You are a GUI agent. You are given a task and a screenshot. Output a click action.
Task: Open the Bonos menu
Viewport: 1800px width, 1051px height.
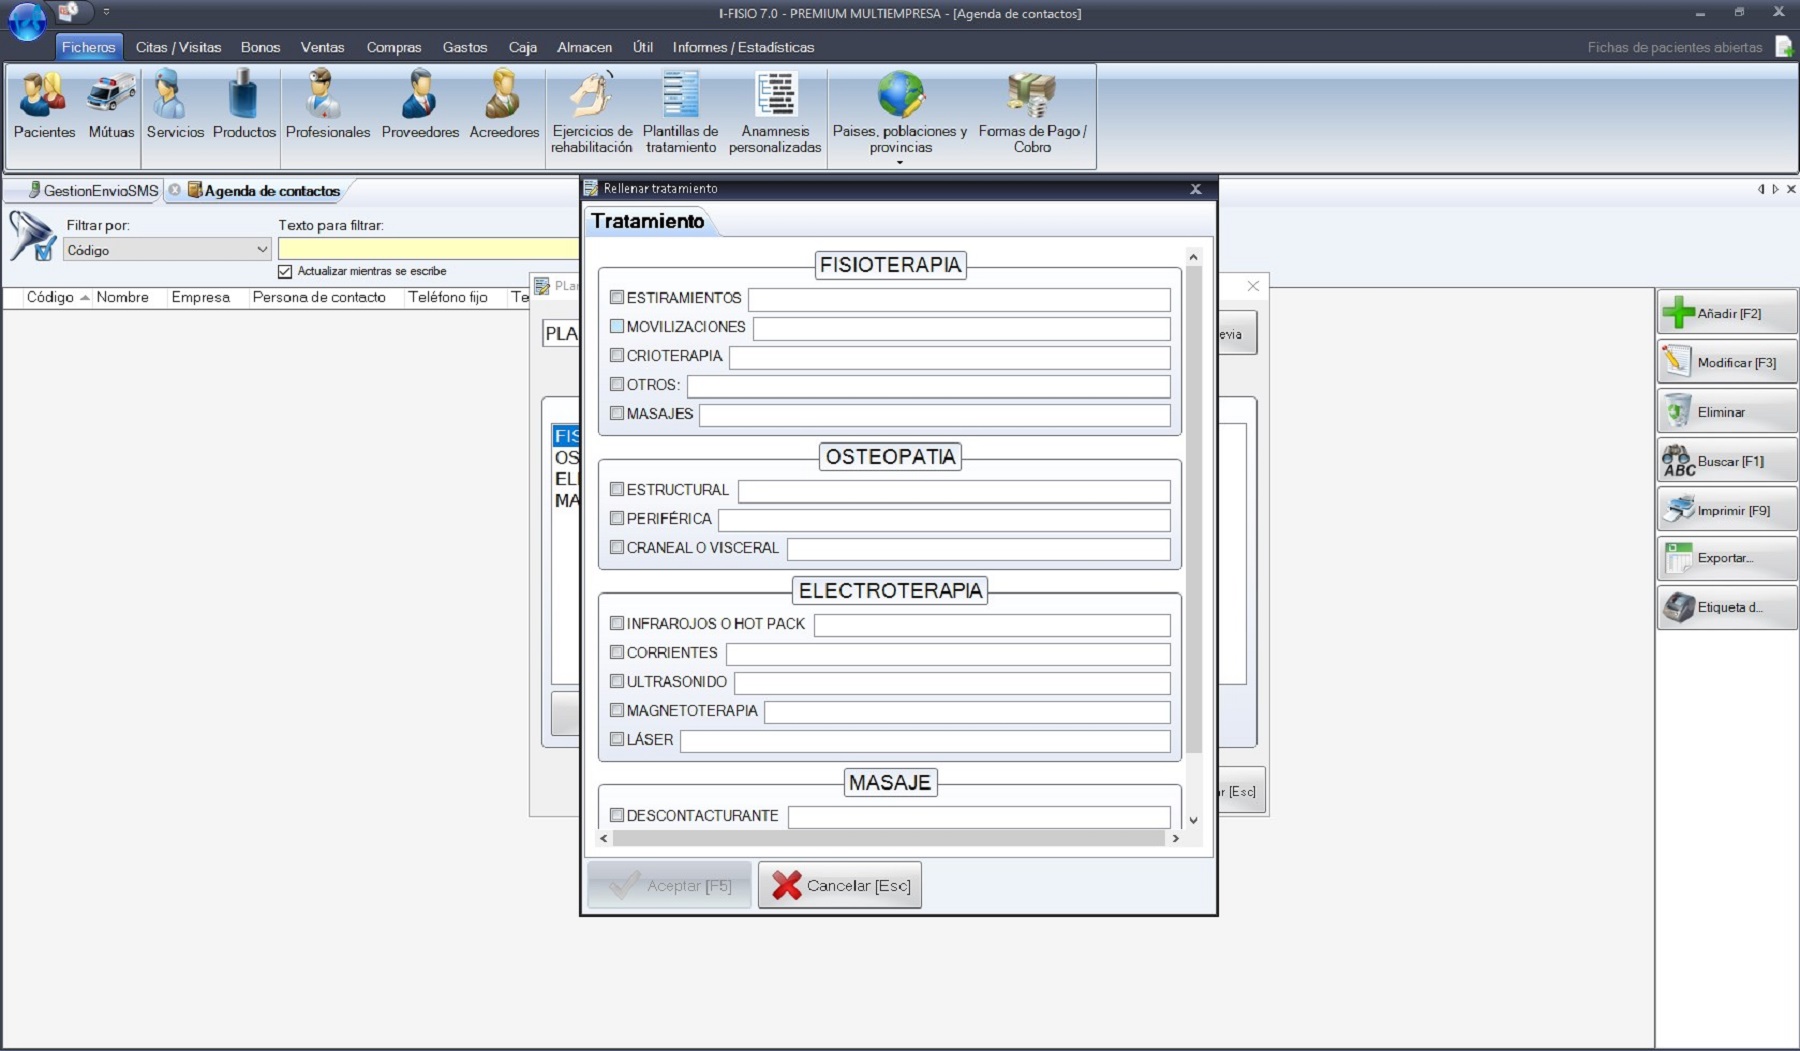click(260, 47)
